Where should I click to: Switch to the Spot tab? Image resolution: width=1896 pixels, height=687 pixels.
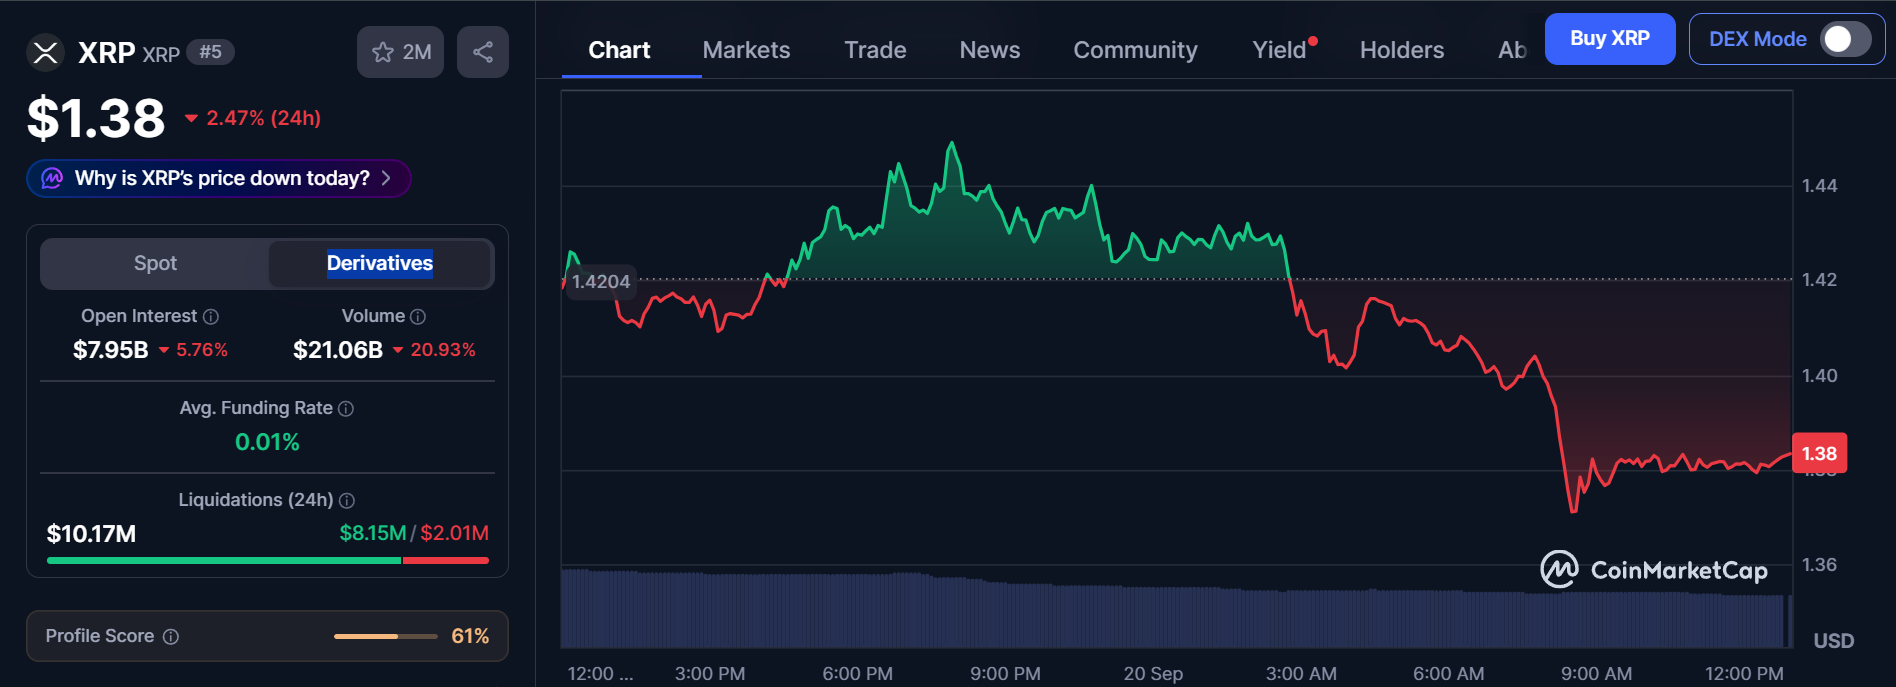pos(155,263)
